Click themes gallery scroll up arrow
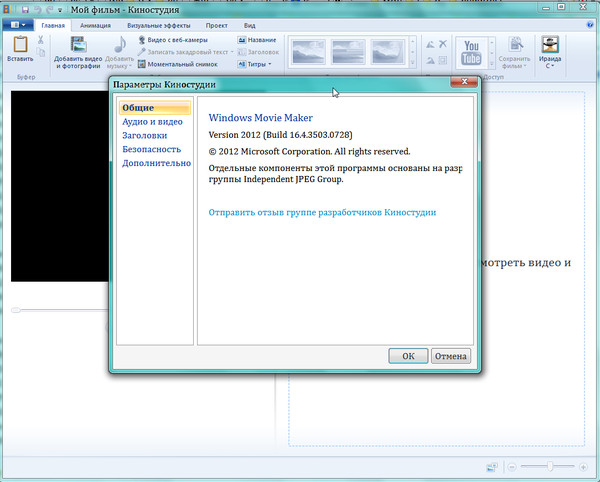Screen dimensions: 600x482 tap(413, 41)
